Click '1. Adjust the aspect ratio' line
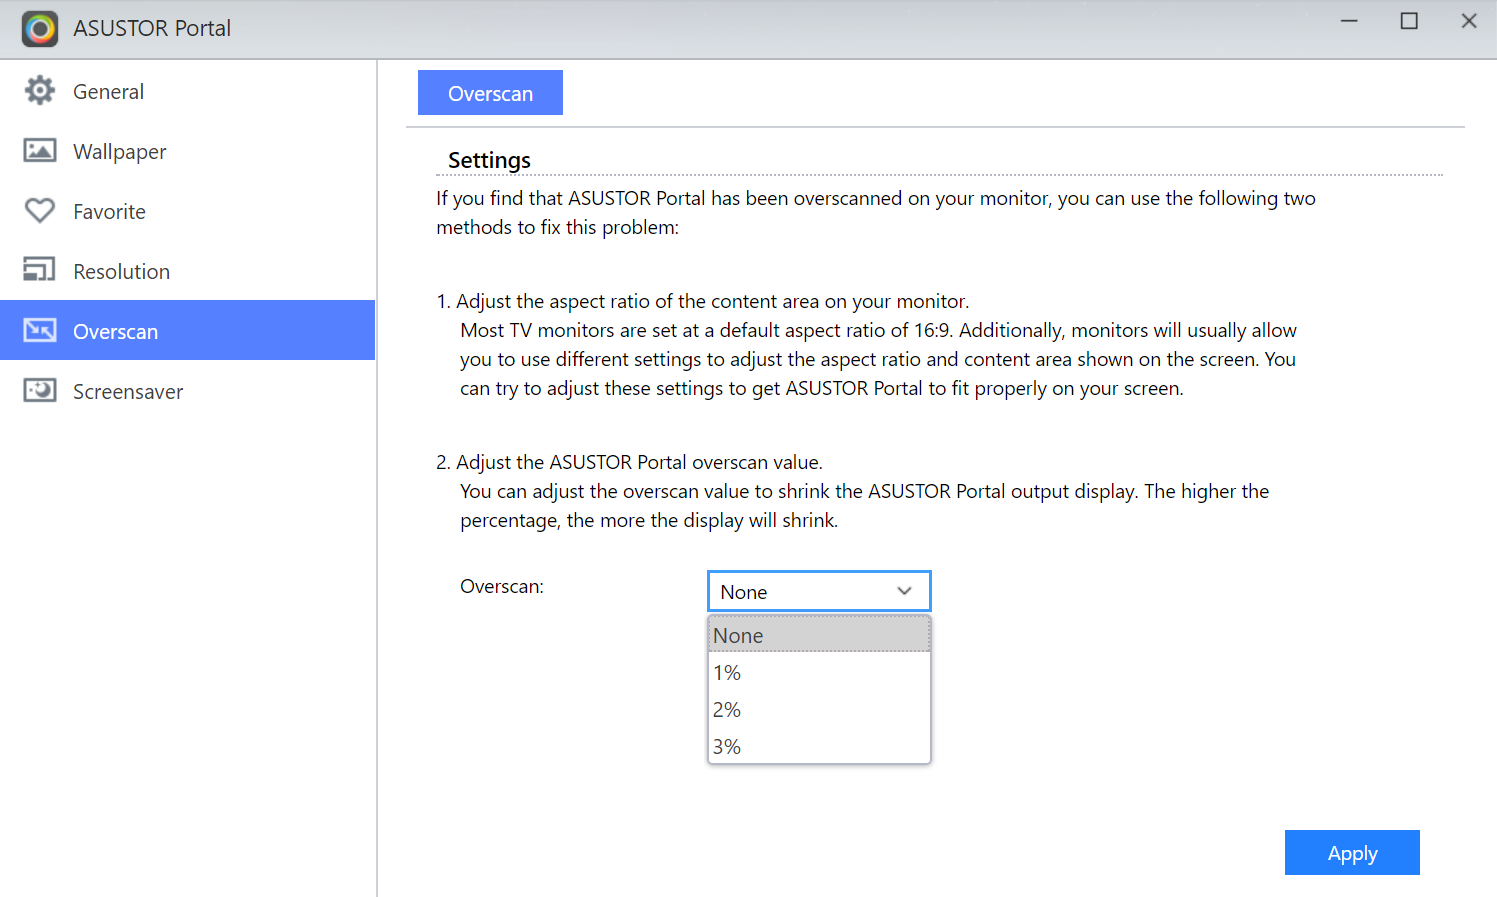 (703, 301)
